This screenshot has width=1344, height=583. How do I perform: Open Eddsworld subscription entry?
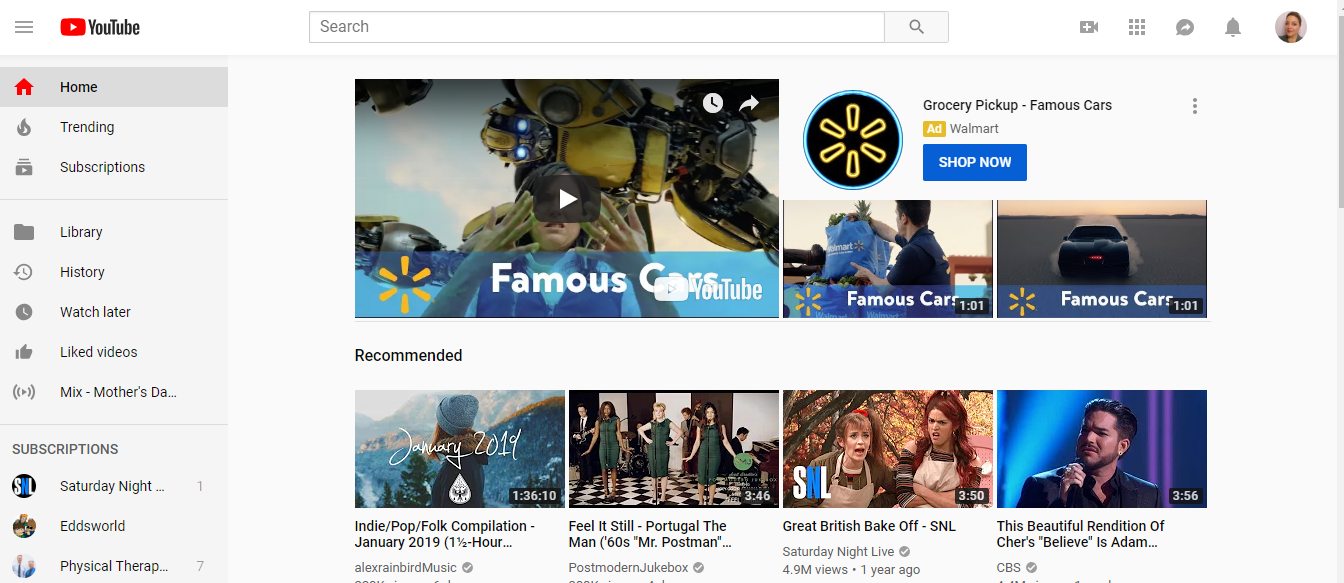point(114,526)
